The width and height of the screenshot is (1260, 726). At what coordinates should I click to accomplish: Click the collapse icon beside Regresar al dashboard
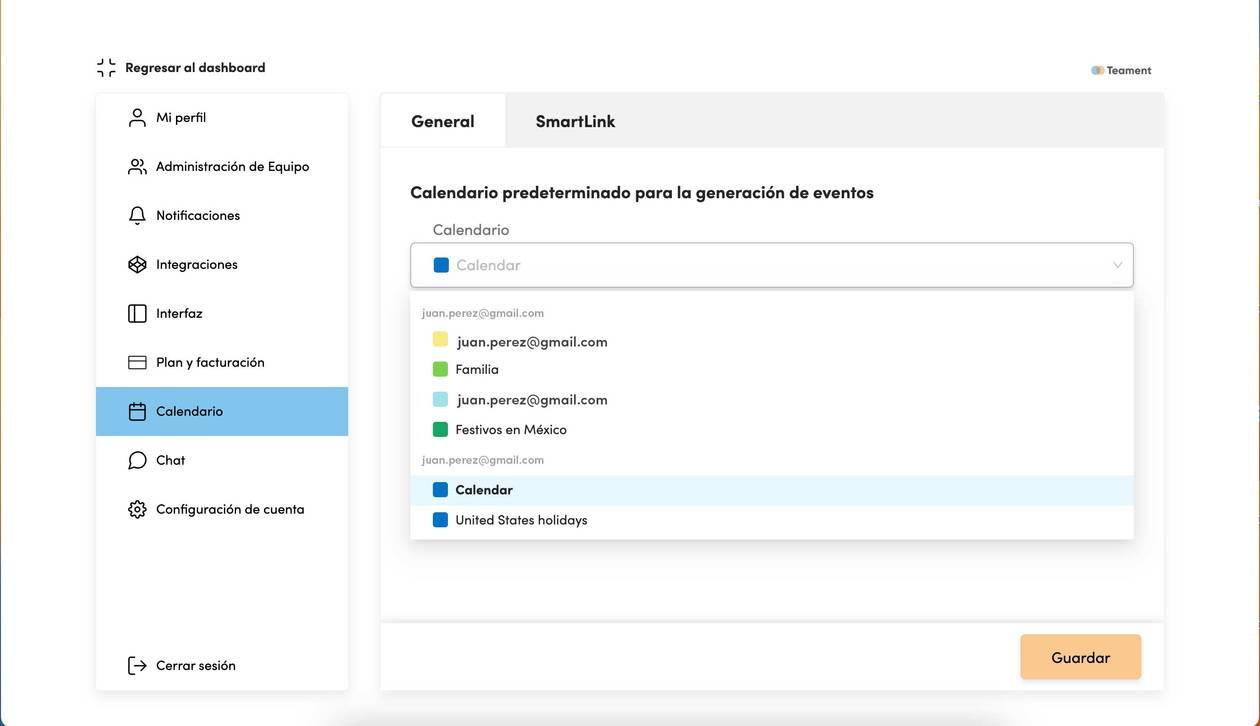point(106,68)
